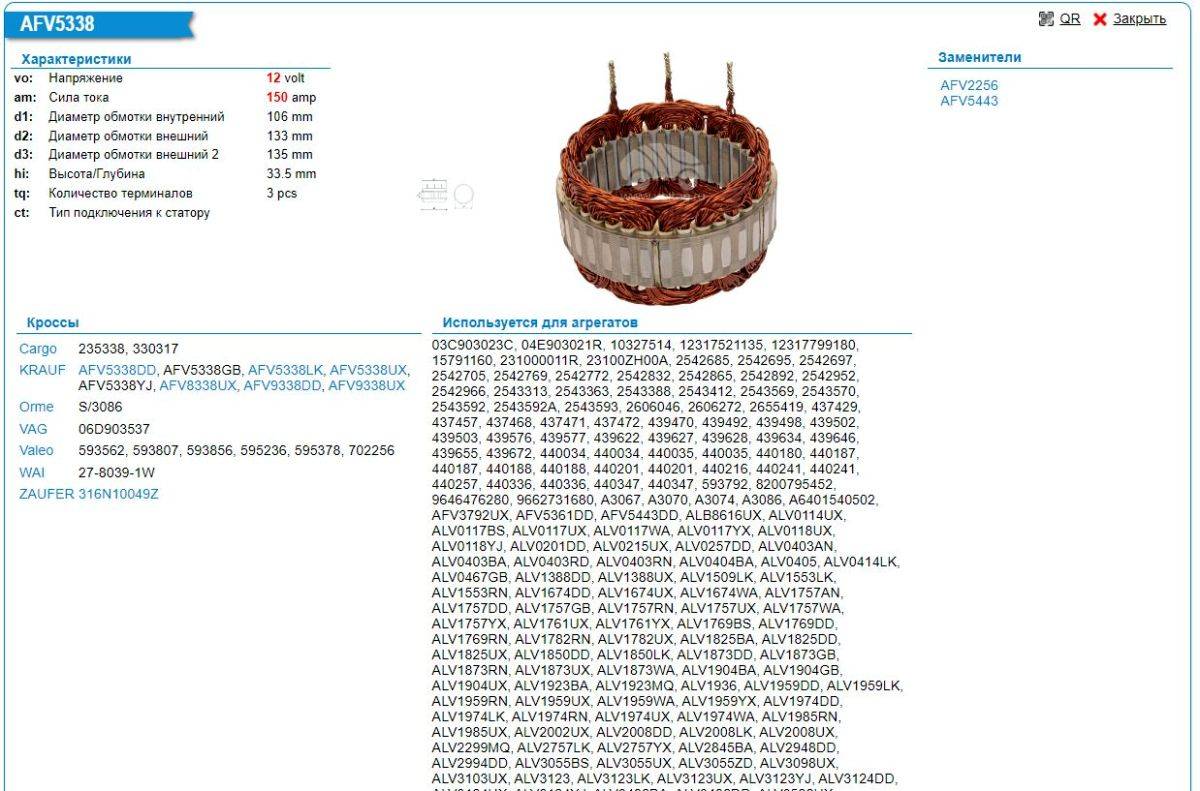Open the stator dimension schematic icon
The height and width of the screenshot is (791, 1200).
point(444,196)
